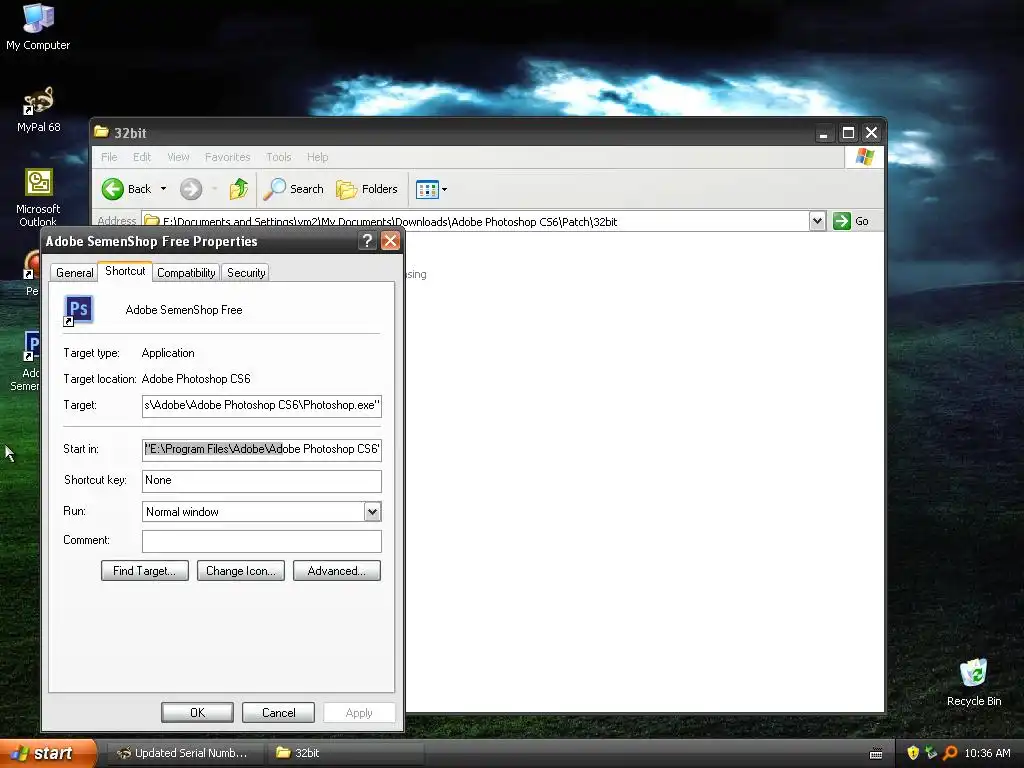Viewport: 1024px width, 768px height.
Task: Switch to Updated Serial Numb taskbar item
Action: [184, 753]
